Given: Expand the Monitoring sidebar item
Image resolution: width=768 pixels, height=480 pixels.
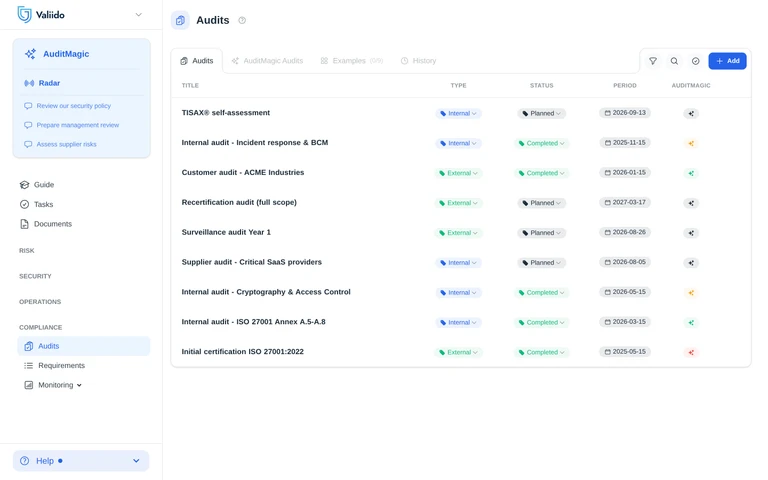Looking at the screenshot, I should 53,385.
